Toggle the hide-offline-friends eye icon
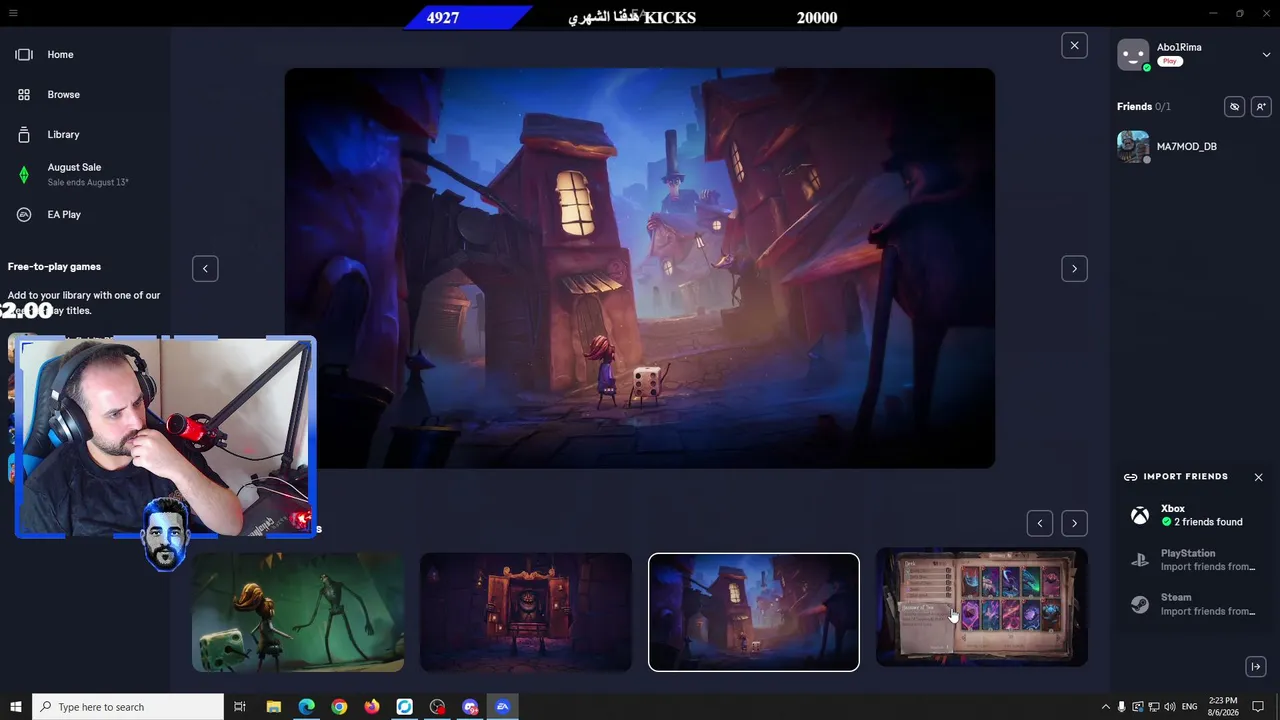Screen dimensions: 1280x720 tap(1234, 106)
